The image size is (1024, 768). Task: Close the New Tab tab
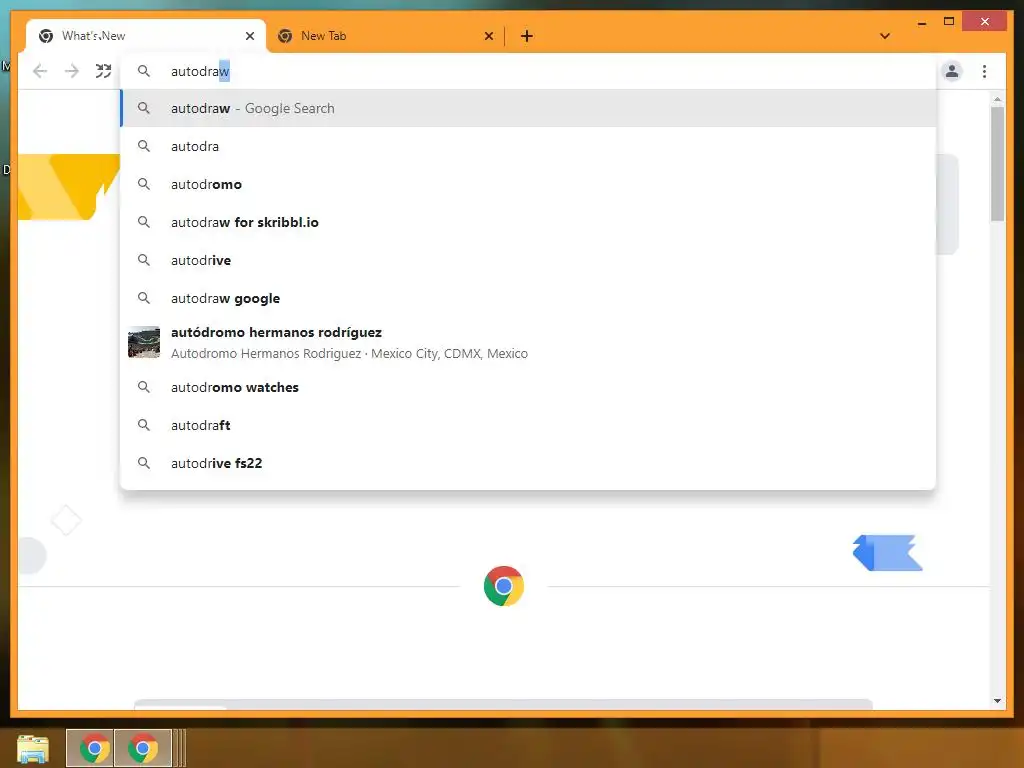point(488,36)
